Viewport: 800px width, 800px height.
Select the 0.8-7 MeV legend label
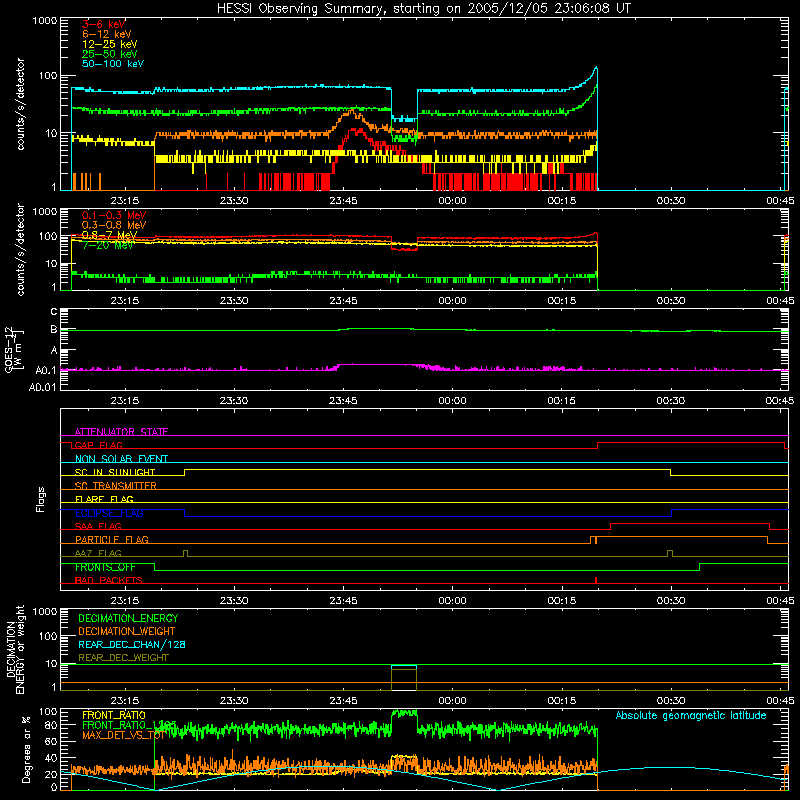coord(109,235)
